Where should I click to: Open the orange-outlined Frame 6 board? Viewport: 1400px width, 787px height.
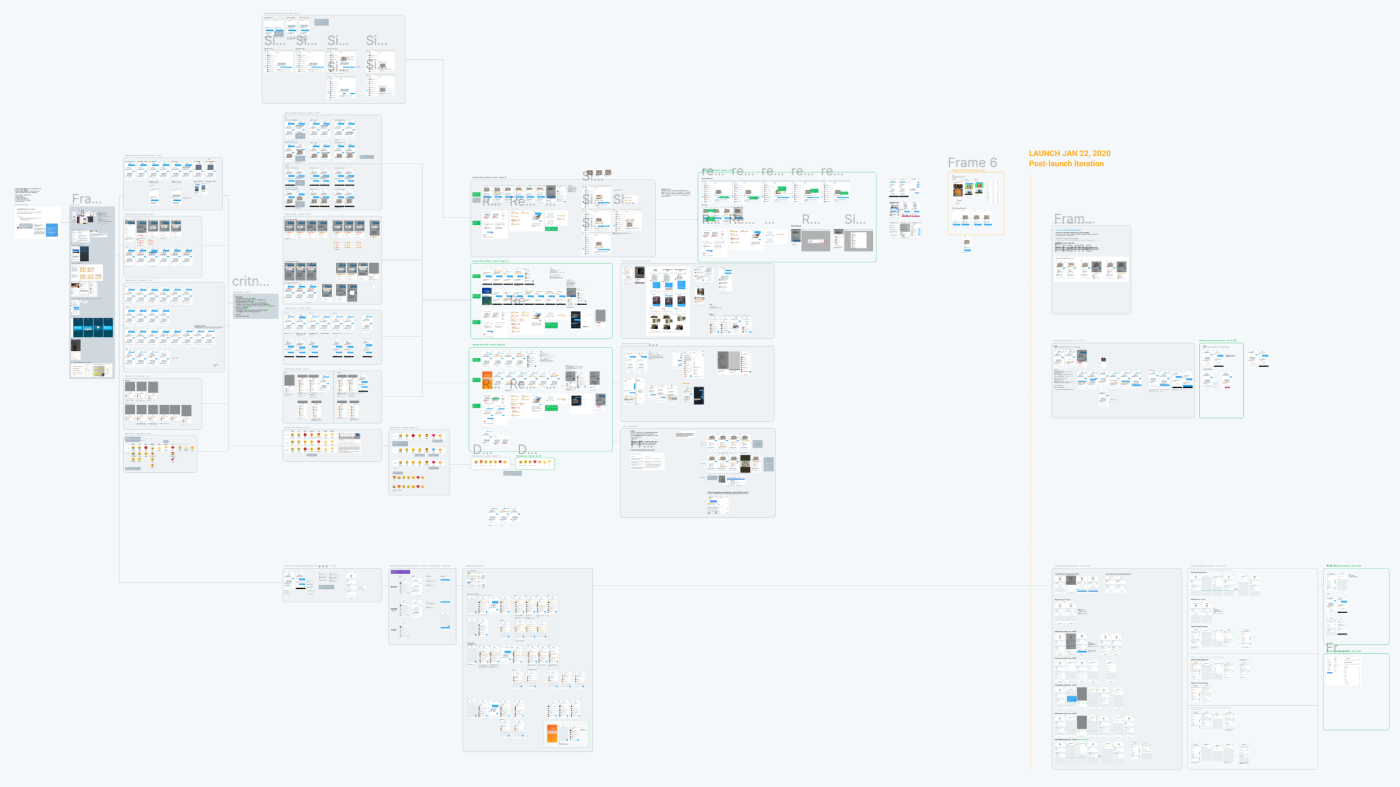tap(976, 203)
